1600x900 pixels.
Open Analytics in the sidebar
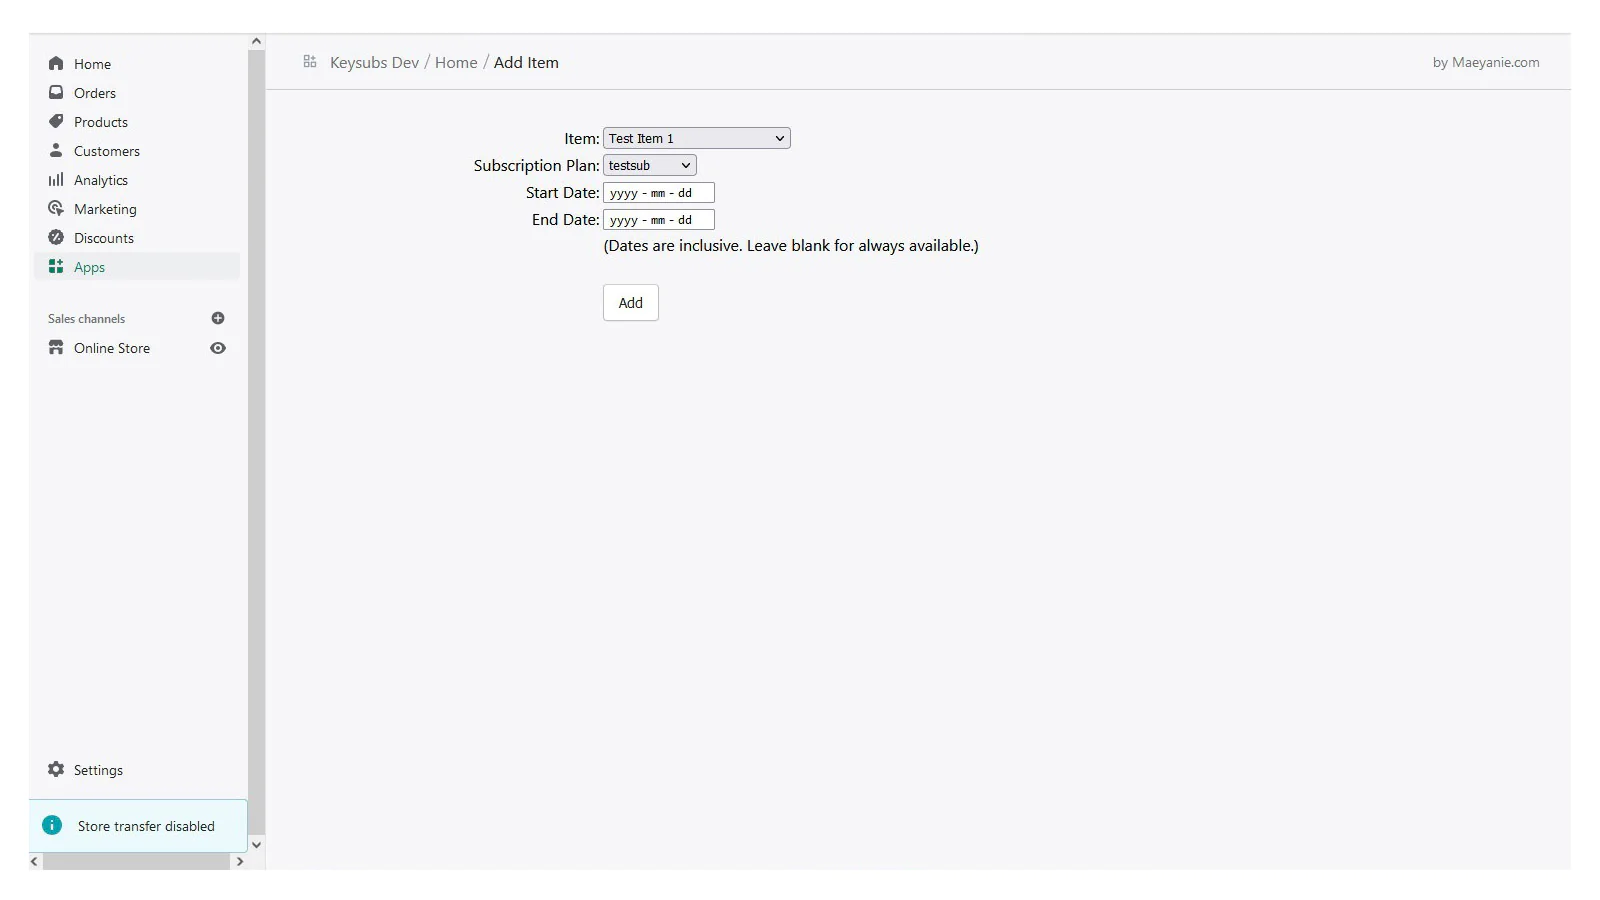point(138,179)
